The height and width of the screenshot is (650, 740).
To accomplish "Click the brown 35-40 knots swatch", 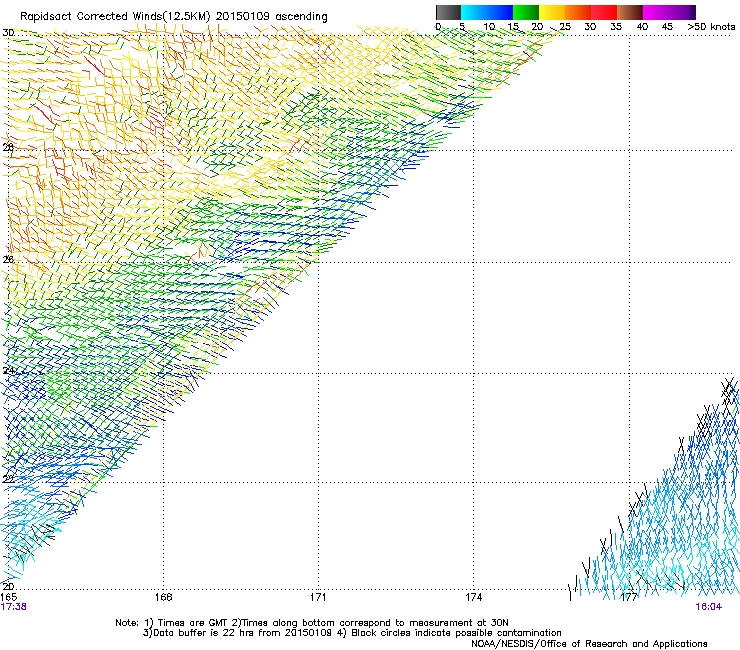I will point(630,12).
